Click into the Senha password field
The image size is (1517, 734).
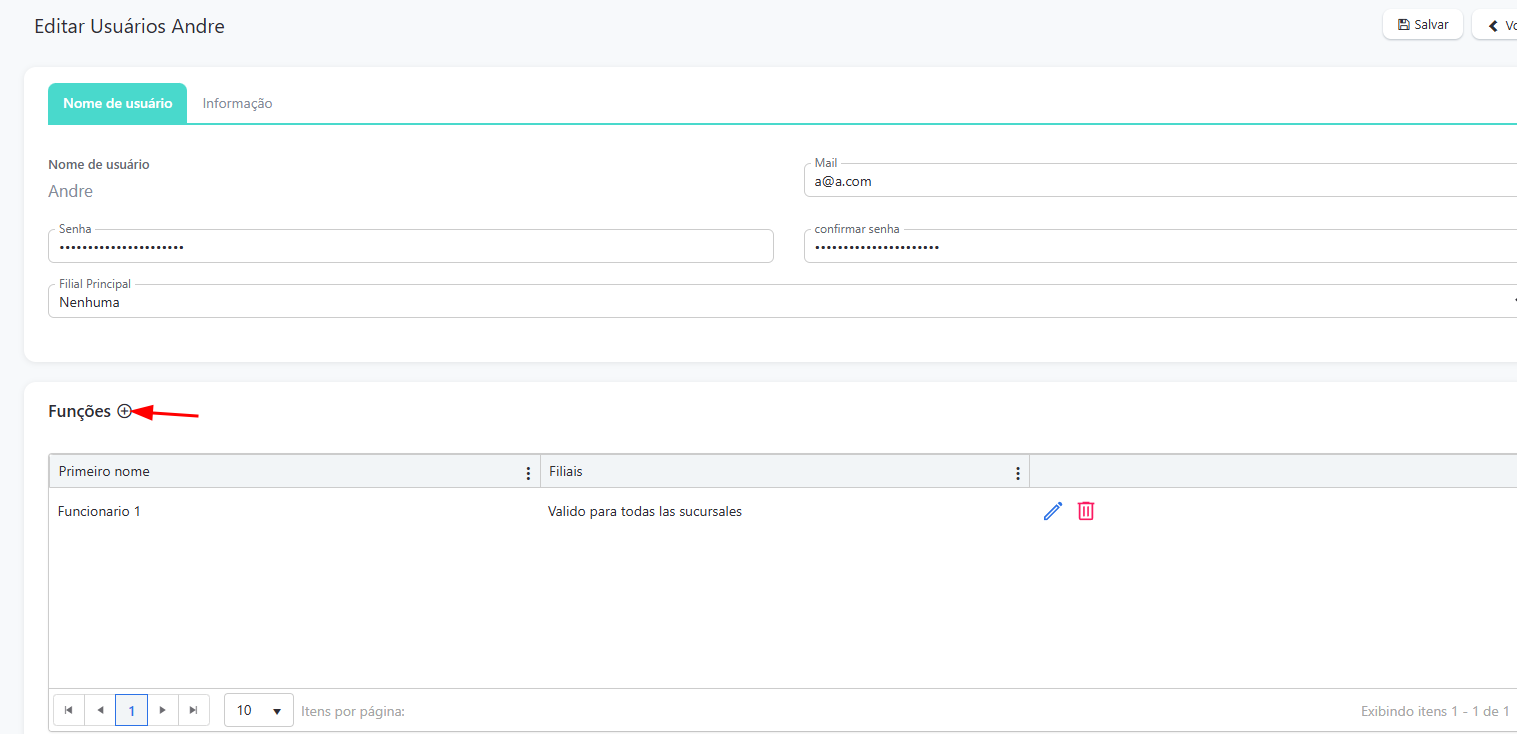coord(410,247)
